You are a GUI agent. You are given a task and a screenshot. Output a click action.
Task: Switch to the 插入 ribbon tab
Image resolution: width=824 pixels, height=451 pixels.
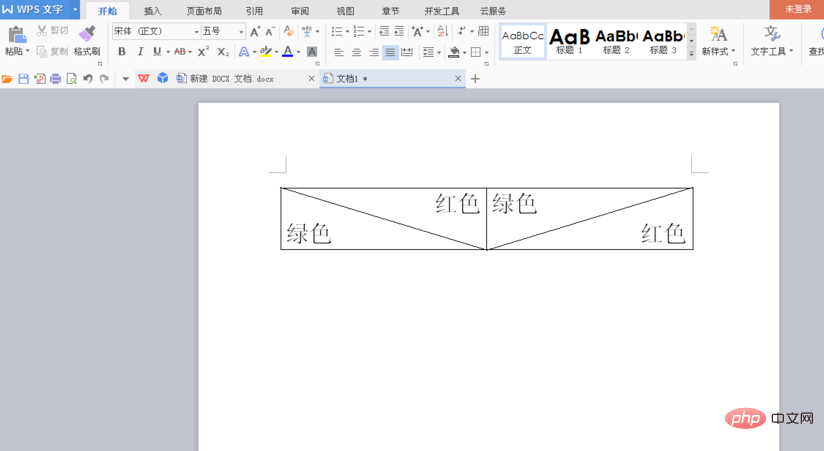(152, 11)
